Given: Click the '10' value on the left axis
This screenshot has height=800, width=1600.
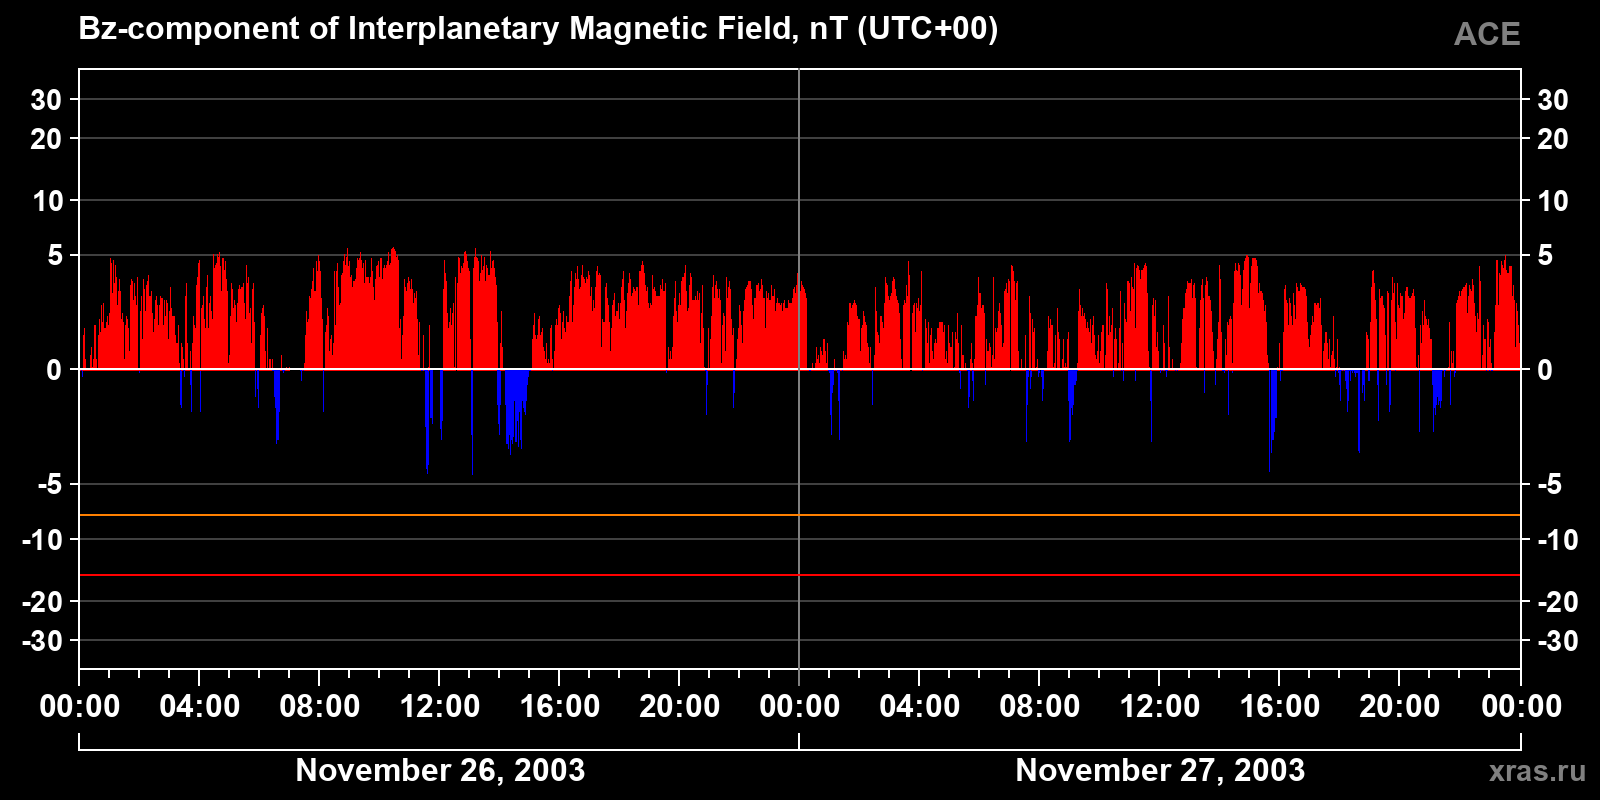Looking at the screenshot, I should (47, 201).
